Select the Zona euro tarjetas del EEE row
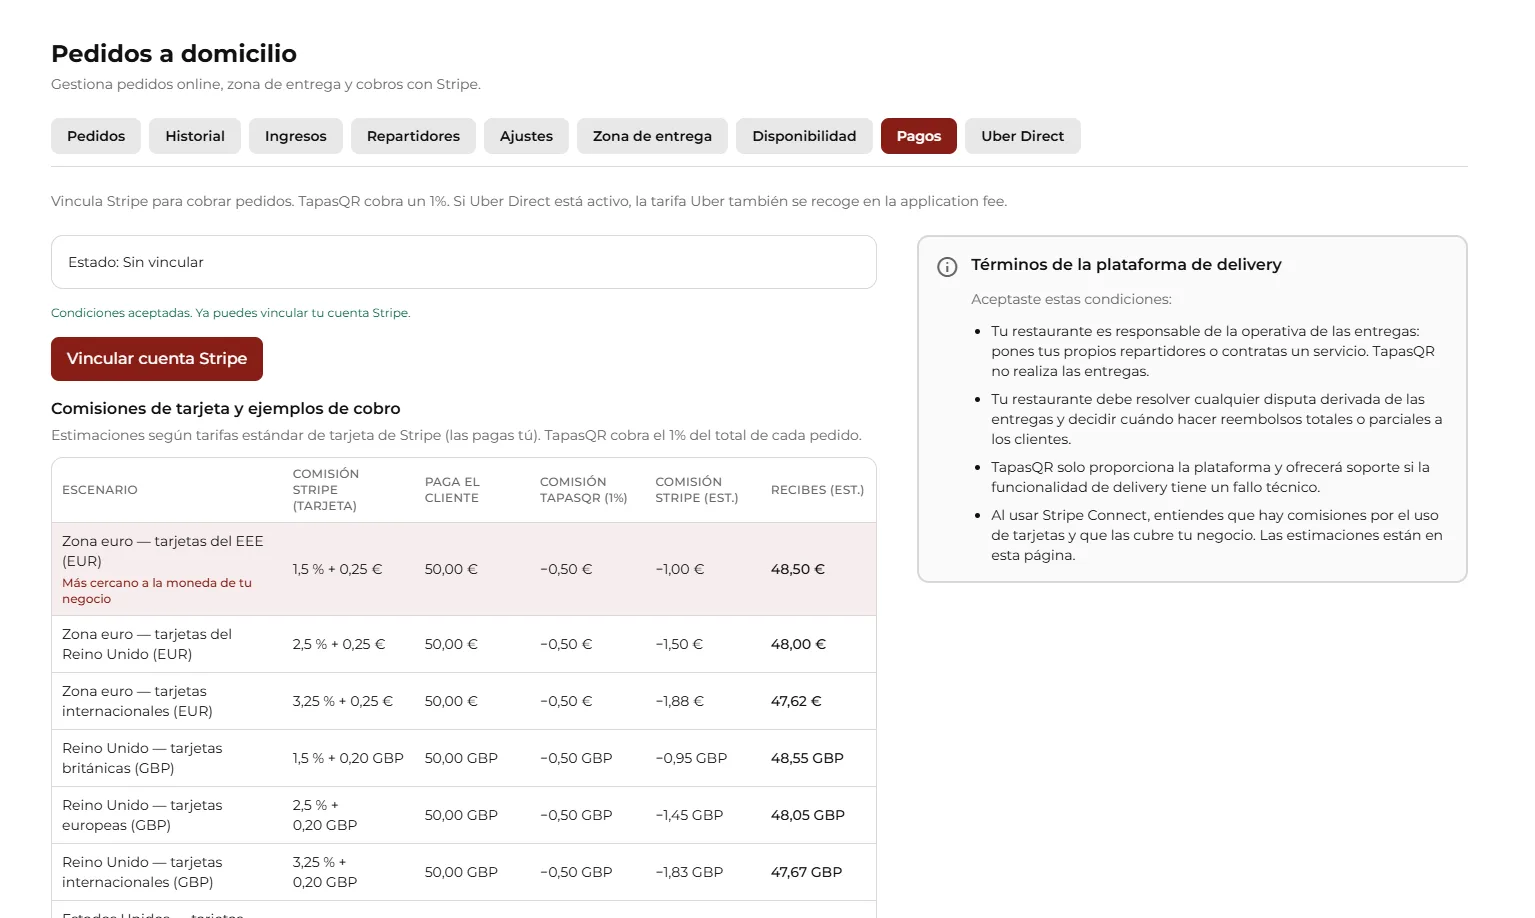The height and width of the screenshot is (918, 1535). [x=464, y=569]
